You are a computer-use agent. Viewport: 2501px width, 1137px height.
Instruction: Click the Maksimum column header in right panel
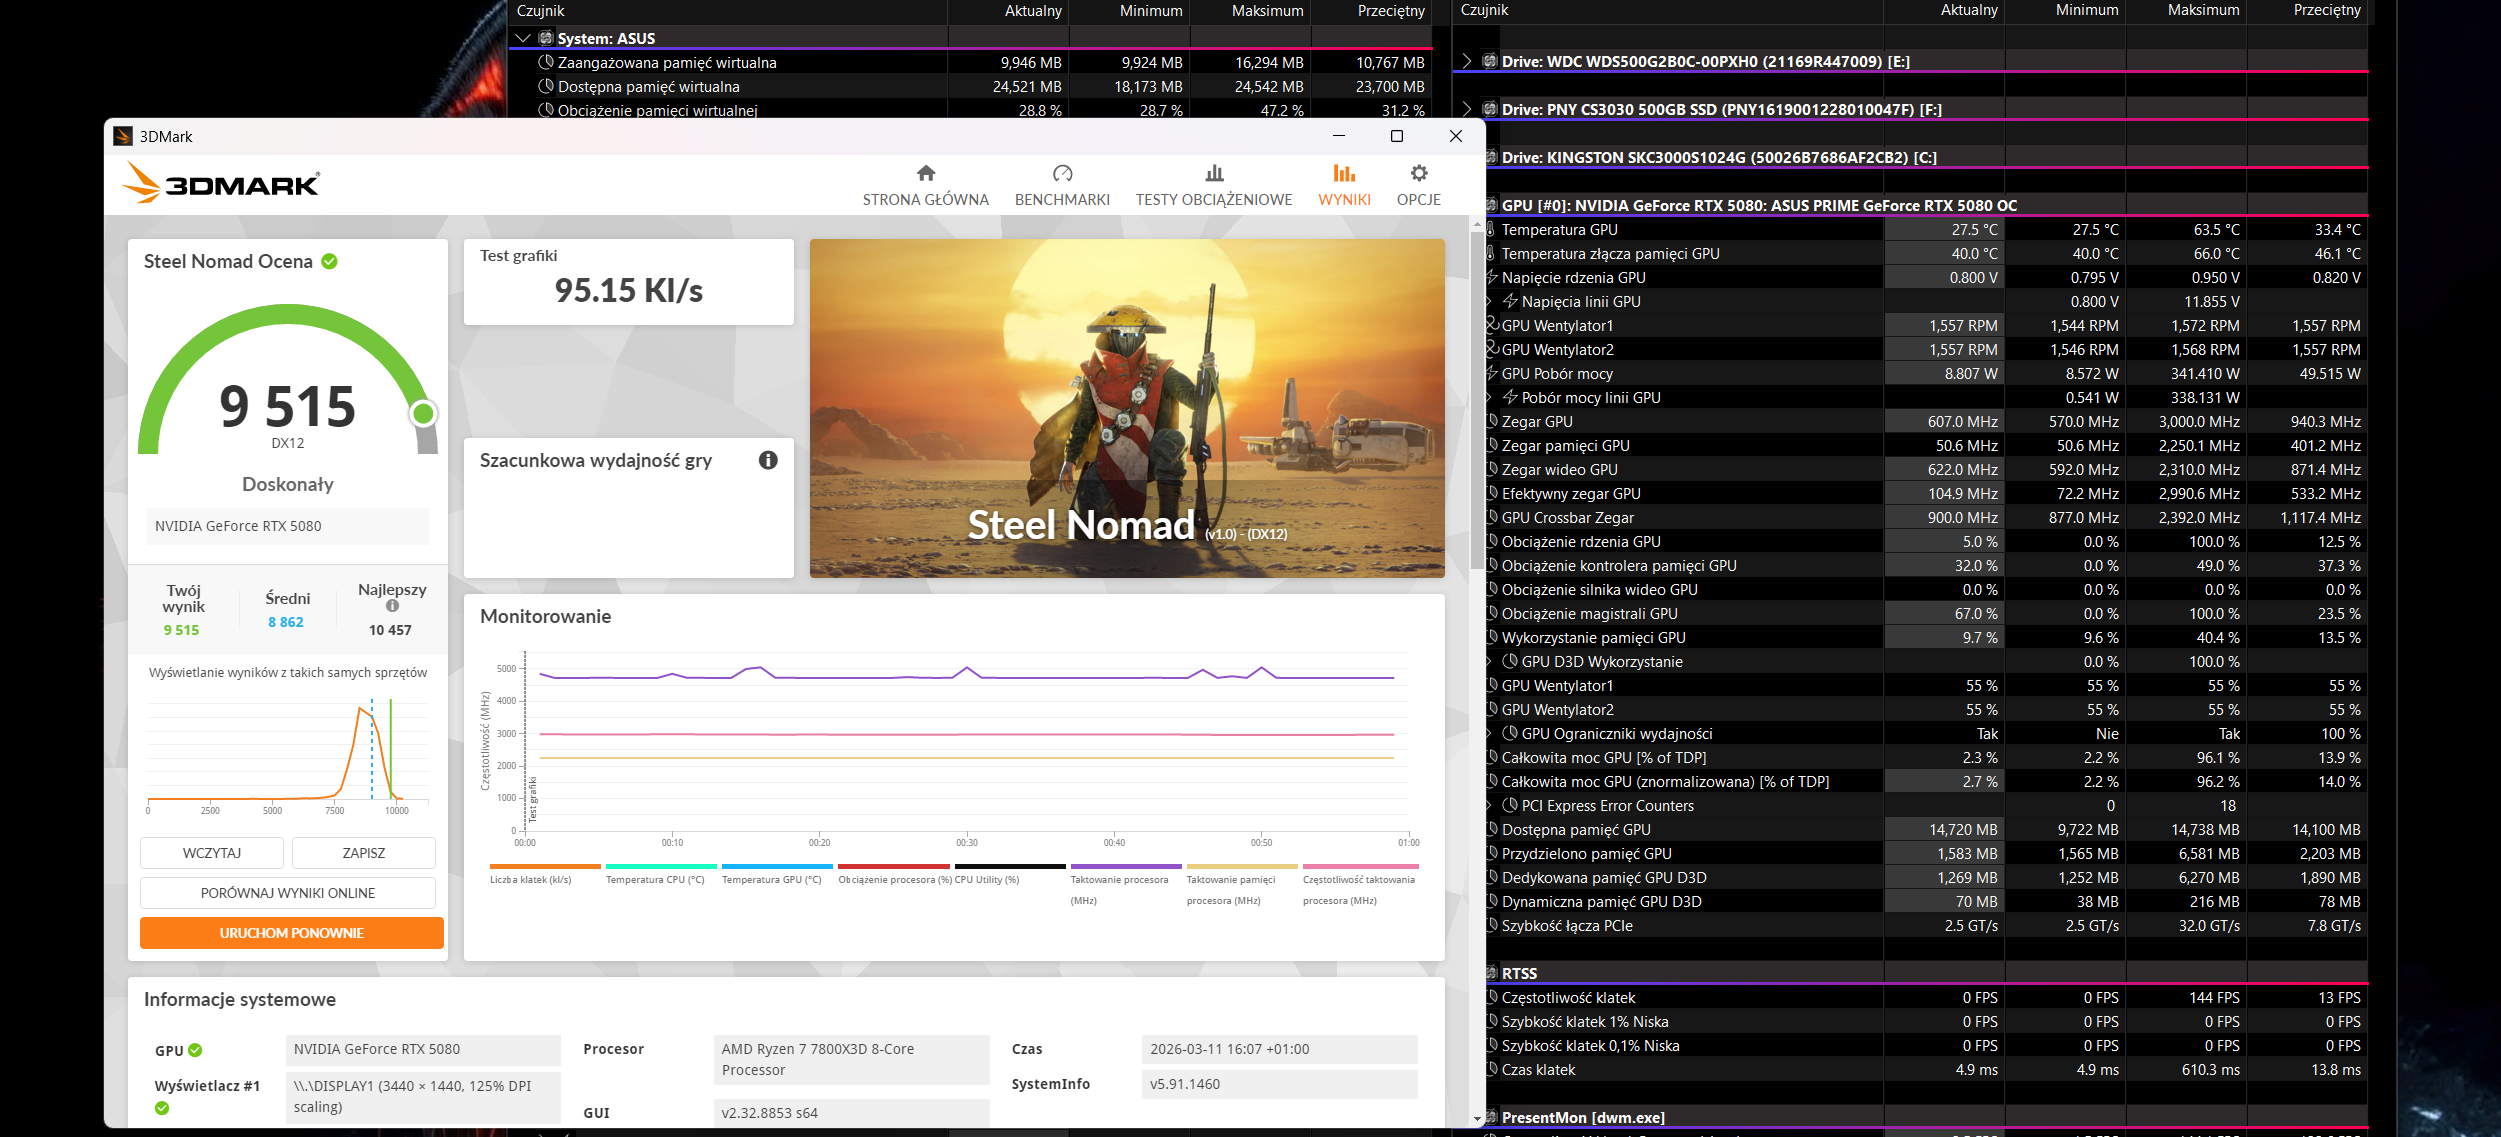point(2202,10)
